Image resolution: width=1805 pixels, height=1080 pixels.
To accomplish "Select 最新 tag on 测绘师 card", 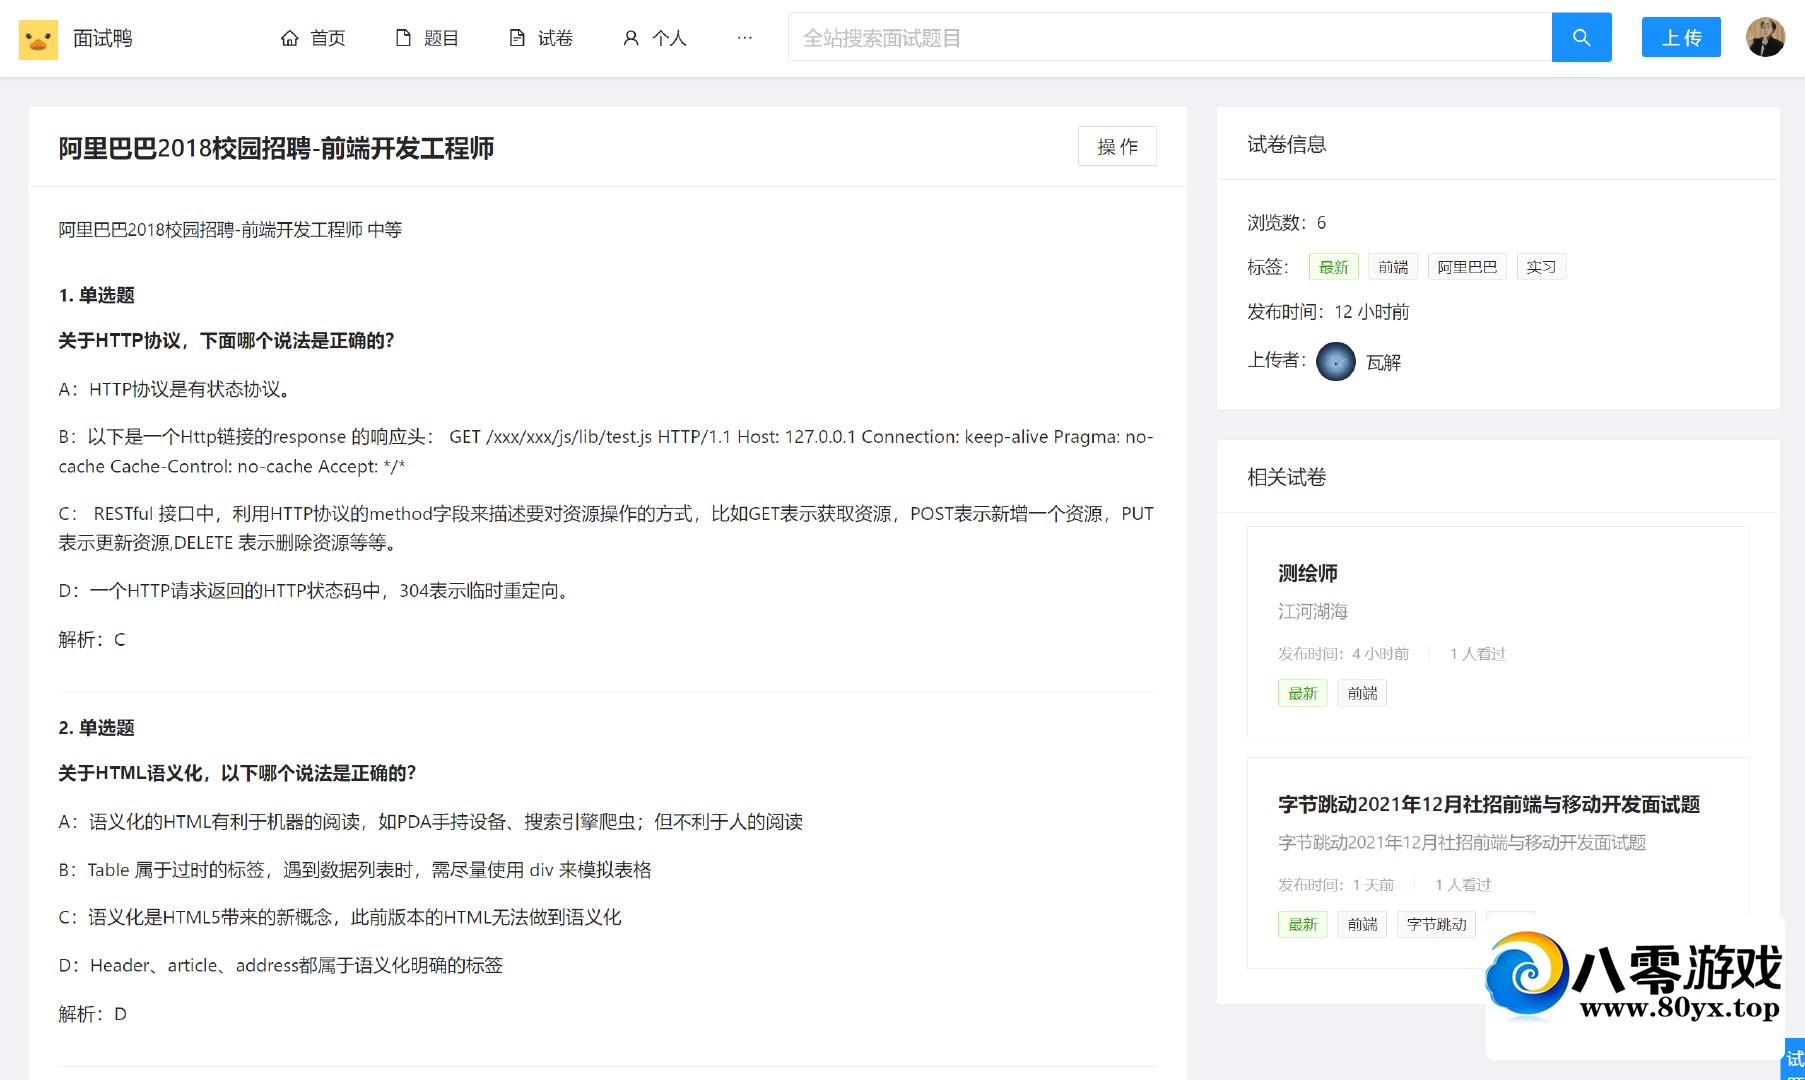I will [x=1302, y=693].
